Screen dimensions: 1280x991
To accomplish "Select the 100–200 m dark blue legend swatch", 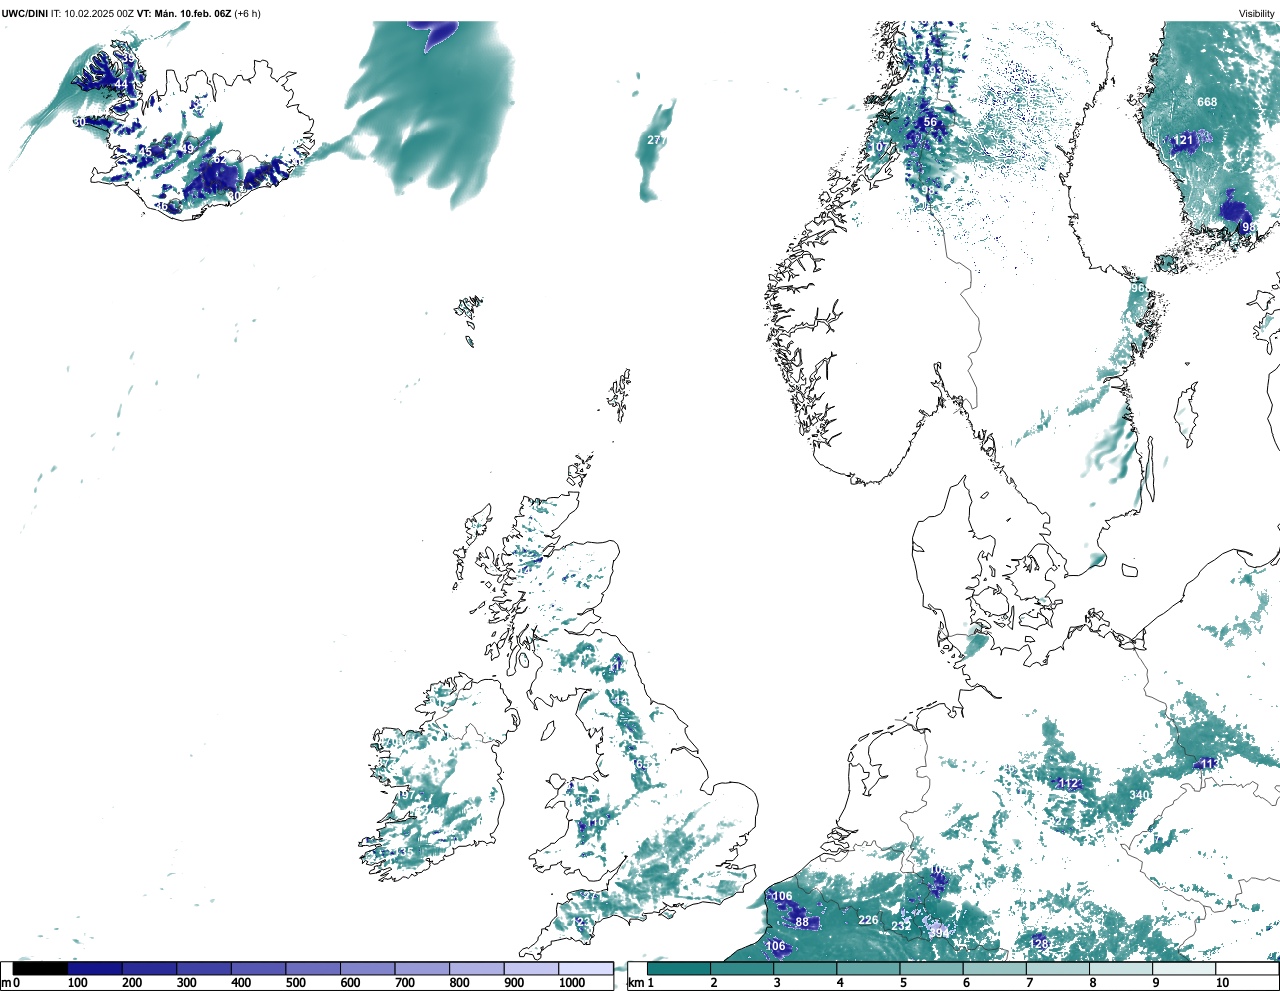I will tap(95, 968).
